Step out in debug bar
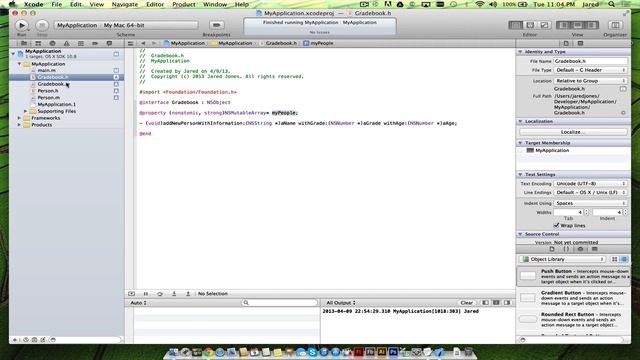 188,294
